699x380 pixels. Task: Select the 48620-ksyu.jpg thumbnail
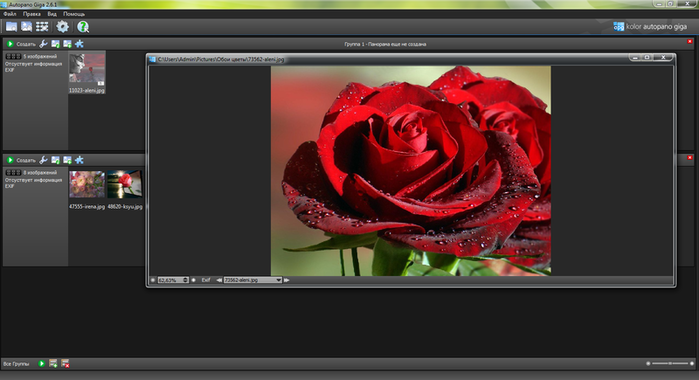[x=125, y=184]
